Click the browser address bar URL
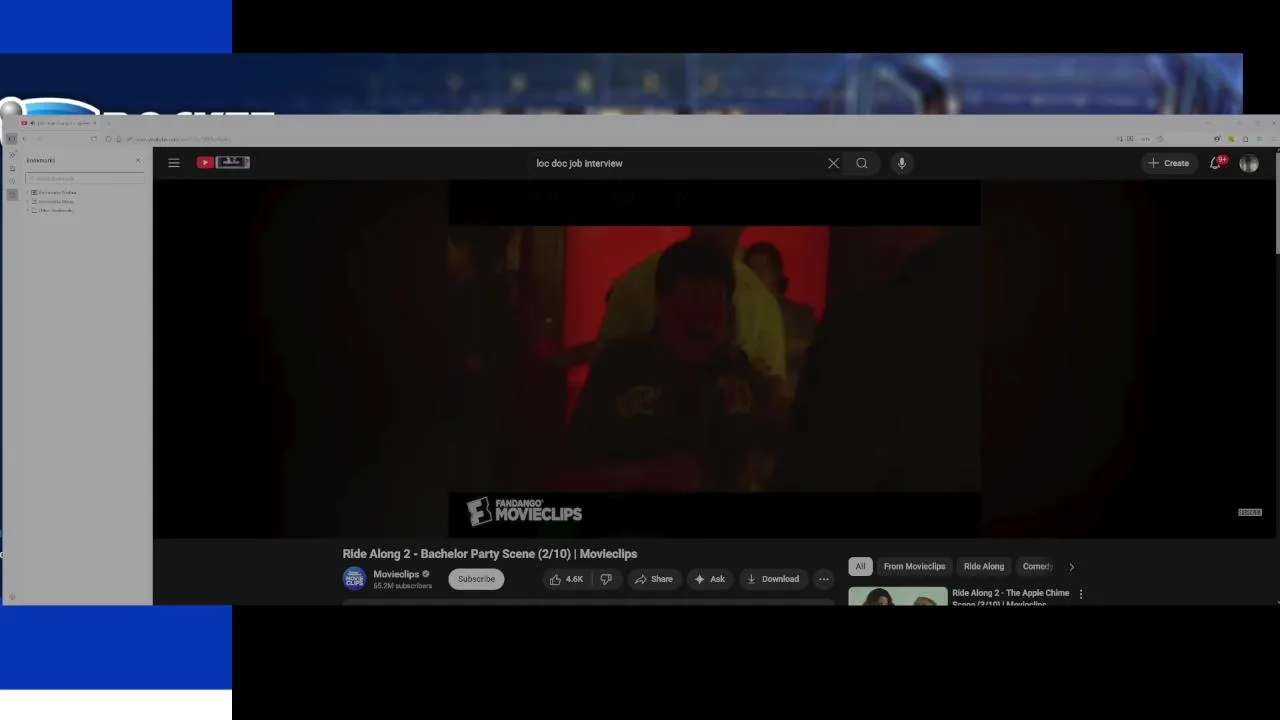This screenshot has width=1280, height=720. click(183, 139)
